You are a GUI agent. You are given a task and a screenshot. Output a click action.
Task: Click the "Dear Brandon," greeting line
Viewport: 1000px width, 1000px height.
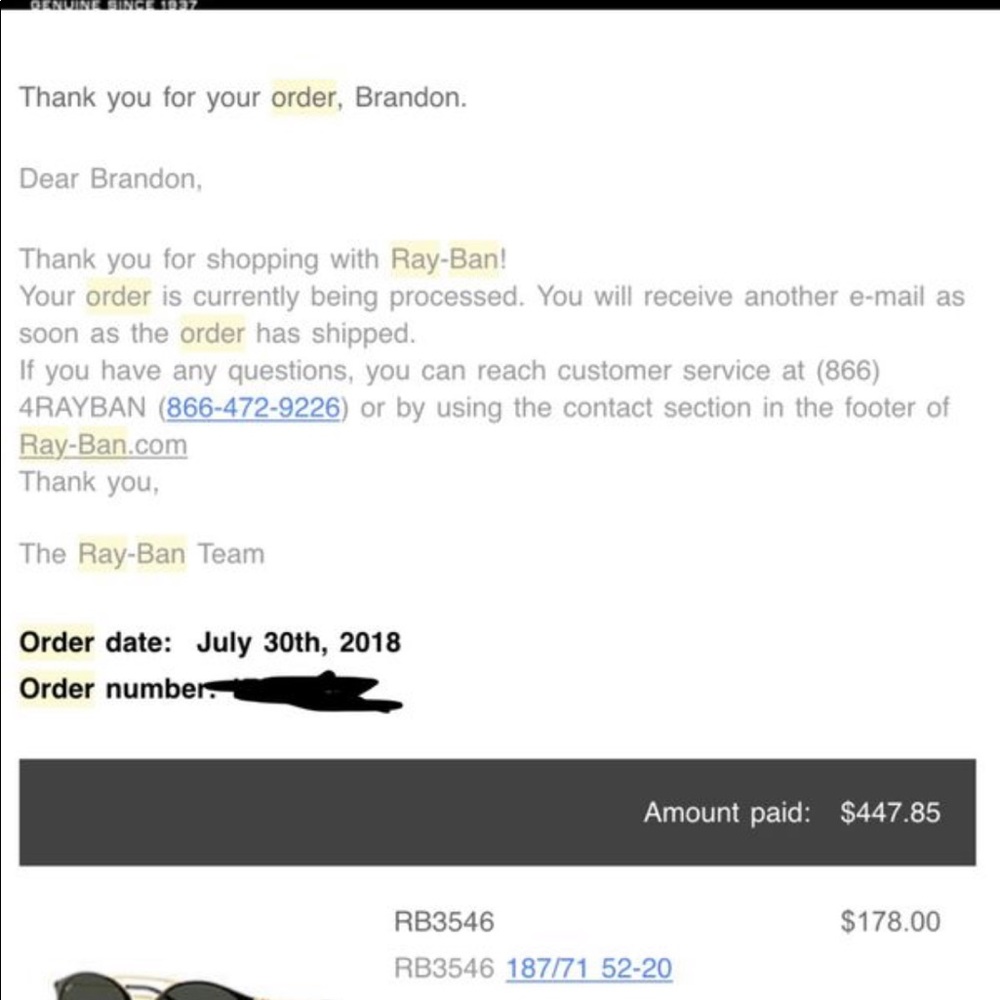(110, 179)
